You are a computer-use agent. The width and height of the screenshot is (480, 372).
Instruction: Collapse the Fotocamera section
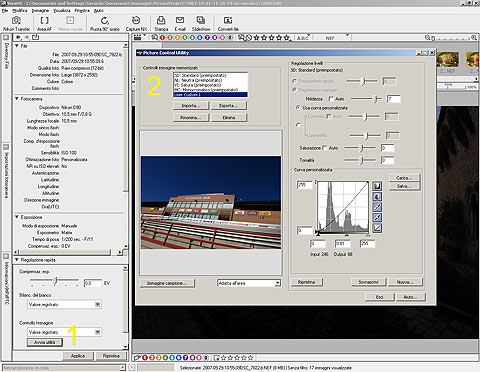(x=17, y=99)
